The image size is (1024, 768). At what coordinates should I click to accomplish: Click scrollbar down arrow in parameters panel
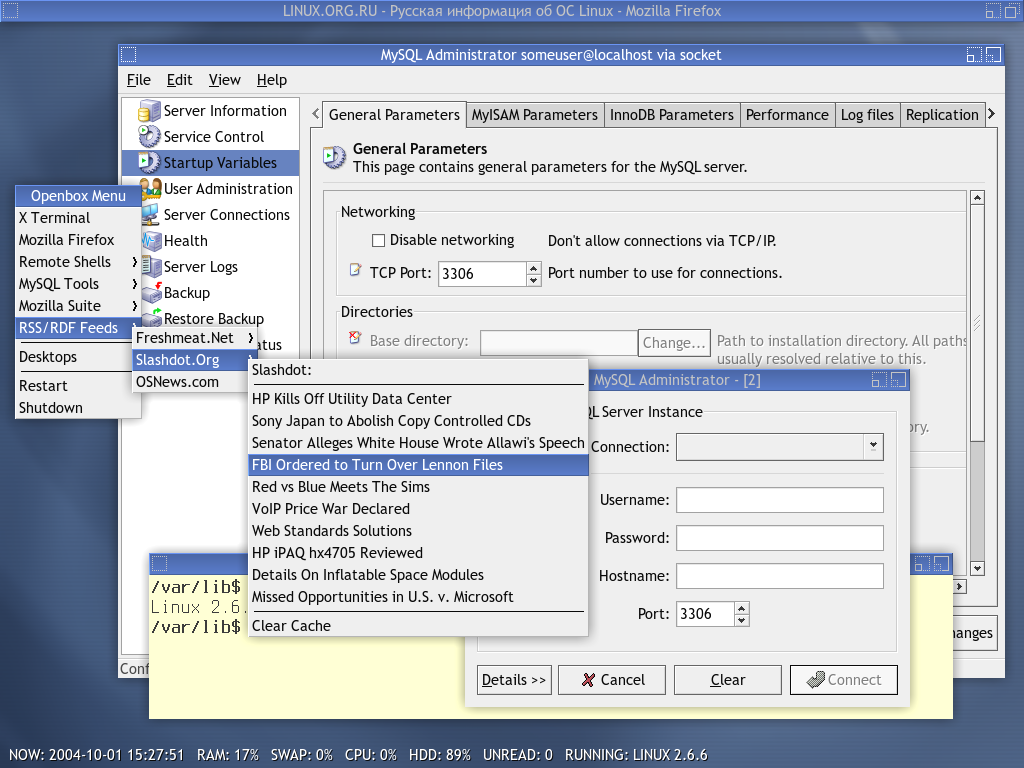tap(977, 568)
